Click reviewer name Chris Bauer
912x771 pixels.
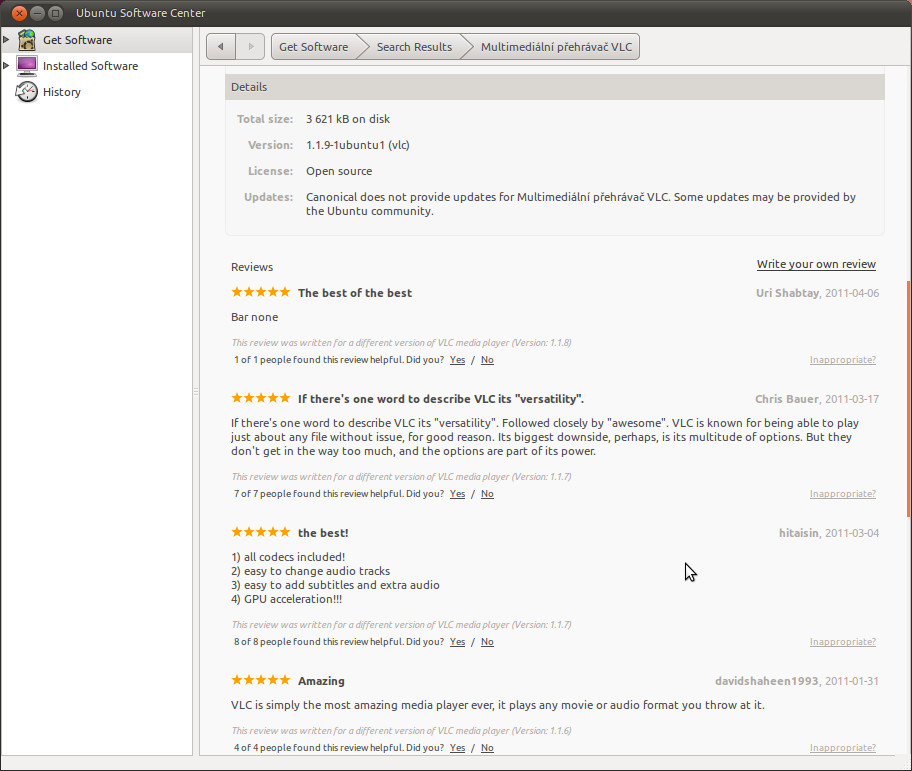(x=787, y=399)
